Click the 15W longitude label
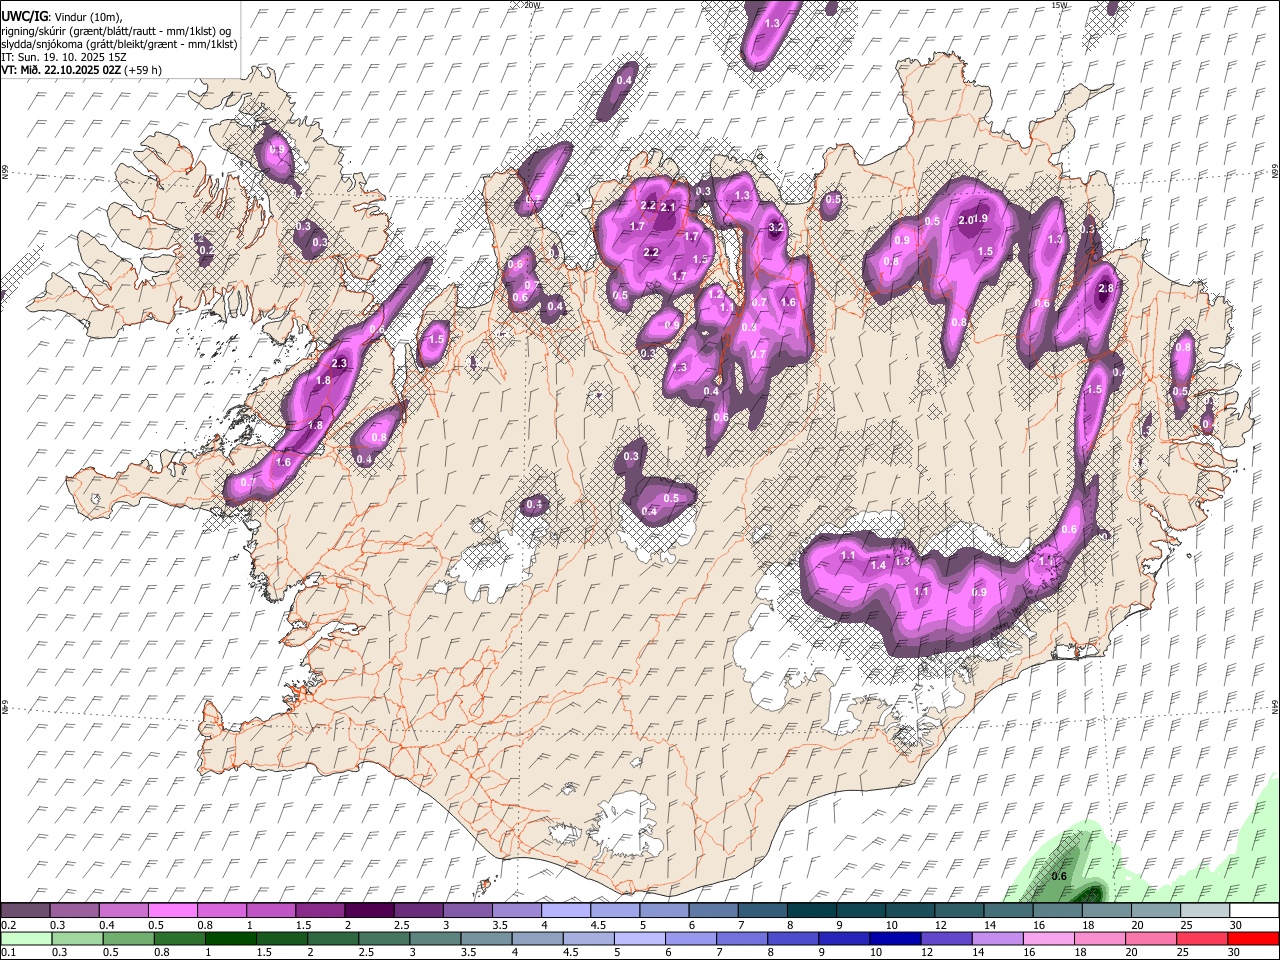 (1060, 5)
